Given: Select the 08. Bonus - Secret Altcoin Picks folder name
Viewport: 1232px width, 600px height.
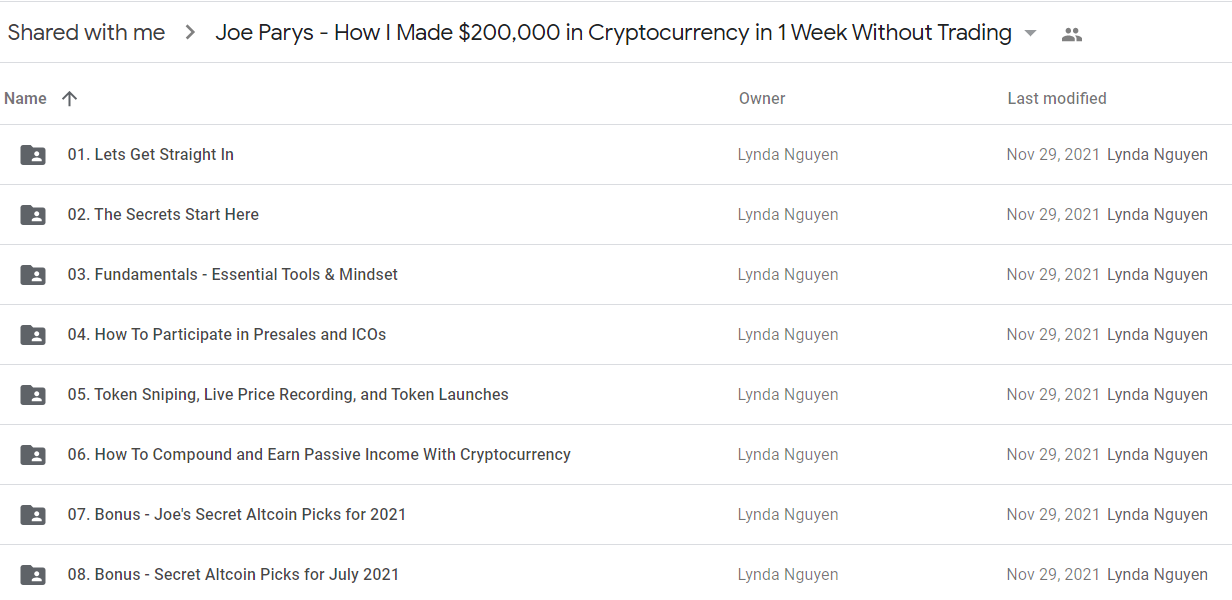Looking at the screenshot, I should pos(233,574).
